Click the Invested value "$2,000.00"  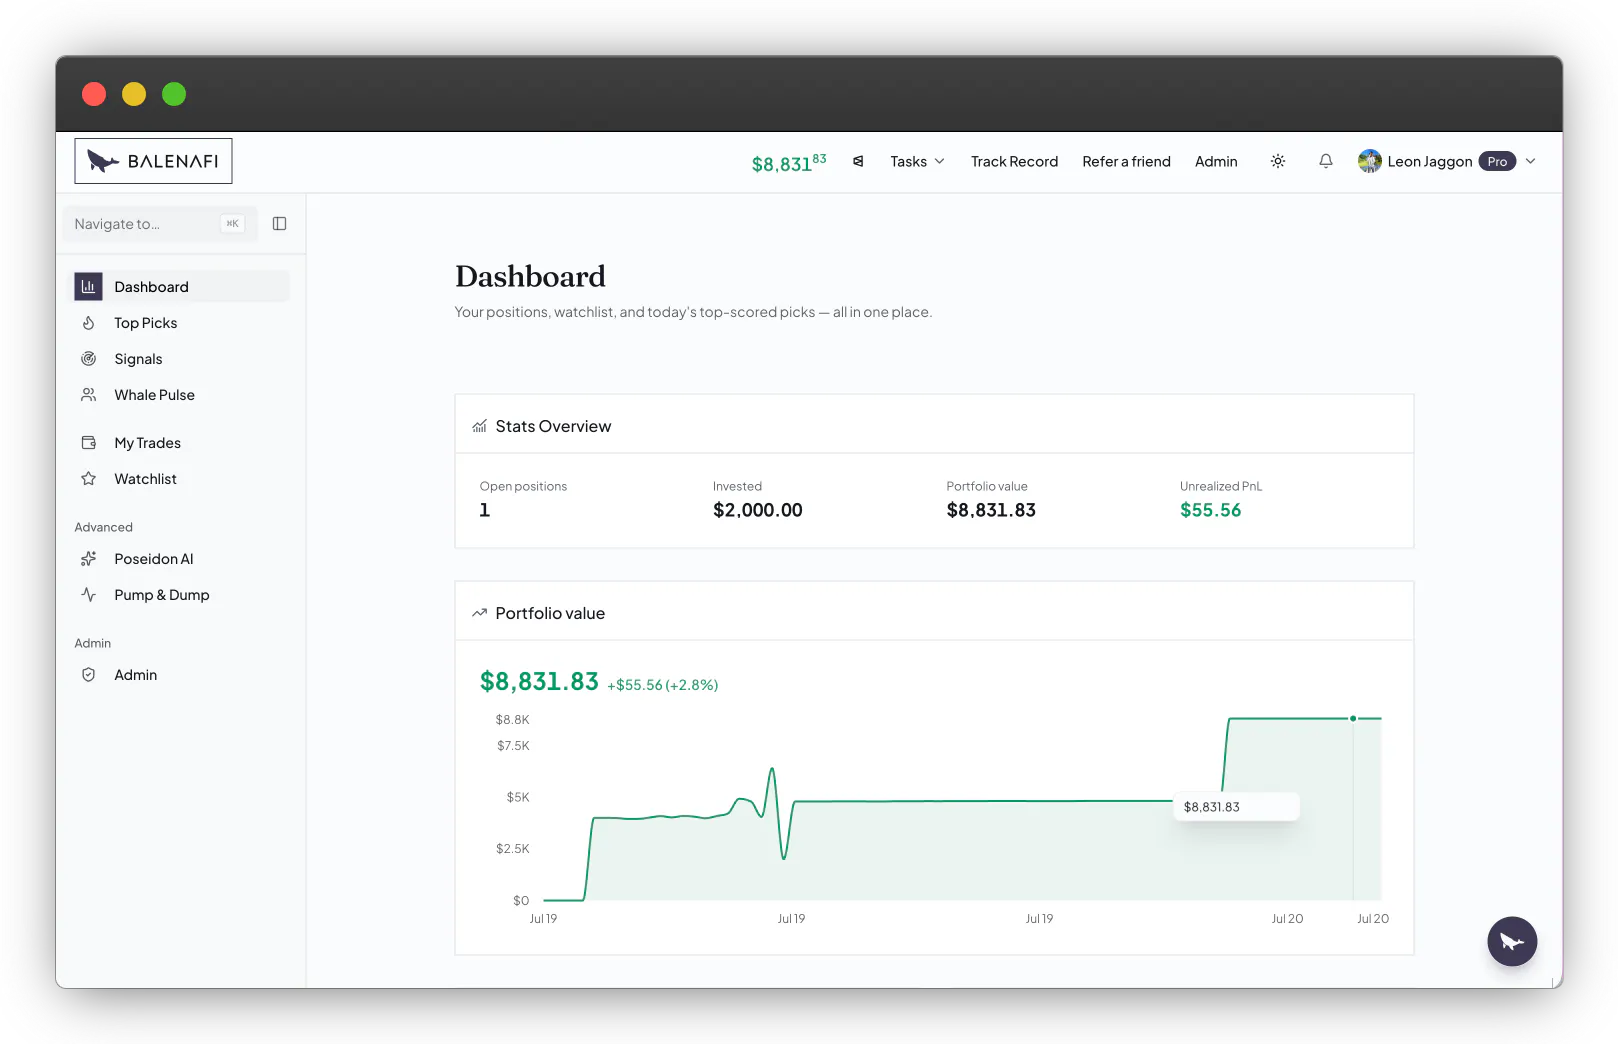tap(758, 510)
